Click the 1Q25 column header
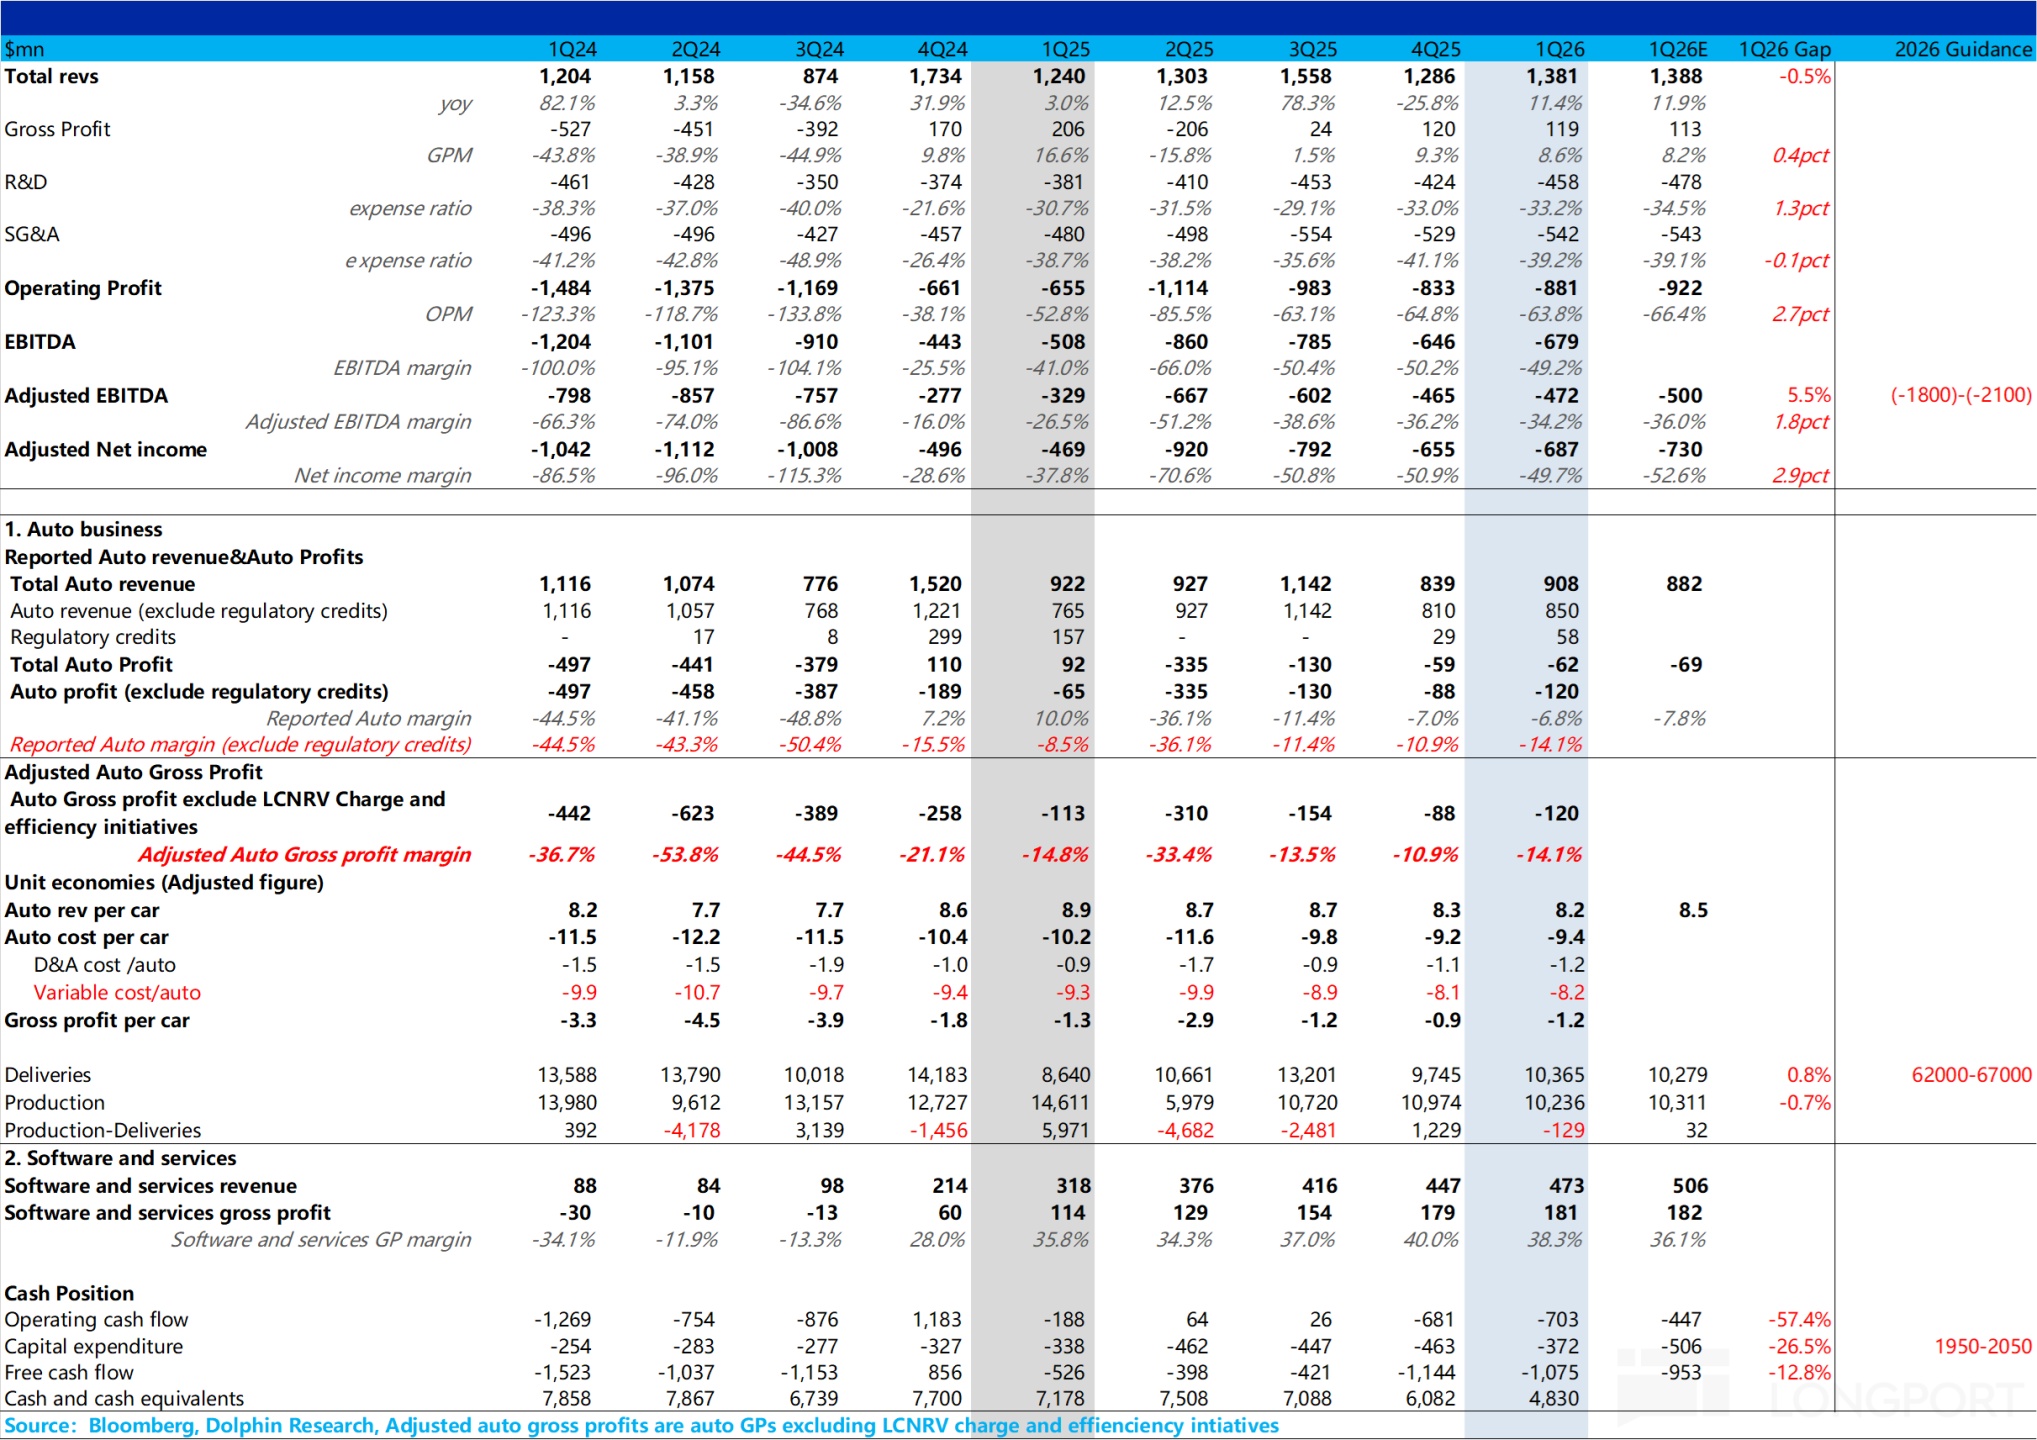 click(x=1066, y=49)
